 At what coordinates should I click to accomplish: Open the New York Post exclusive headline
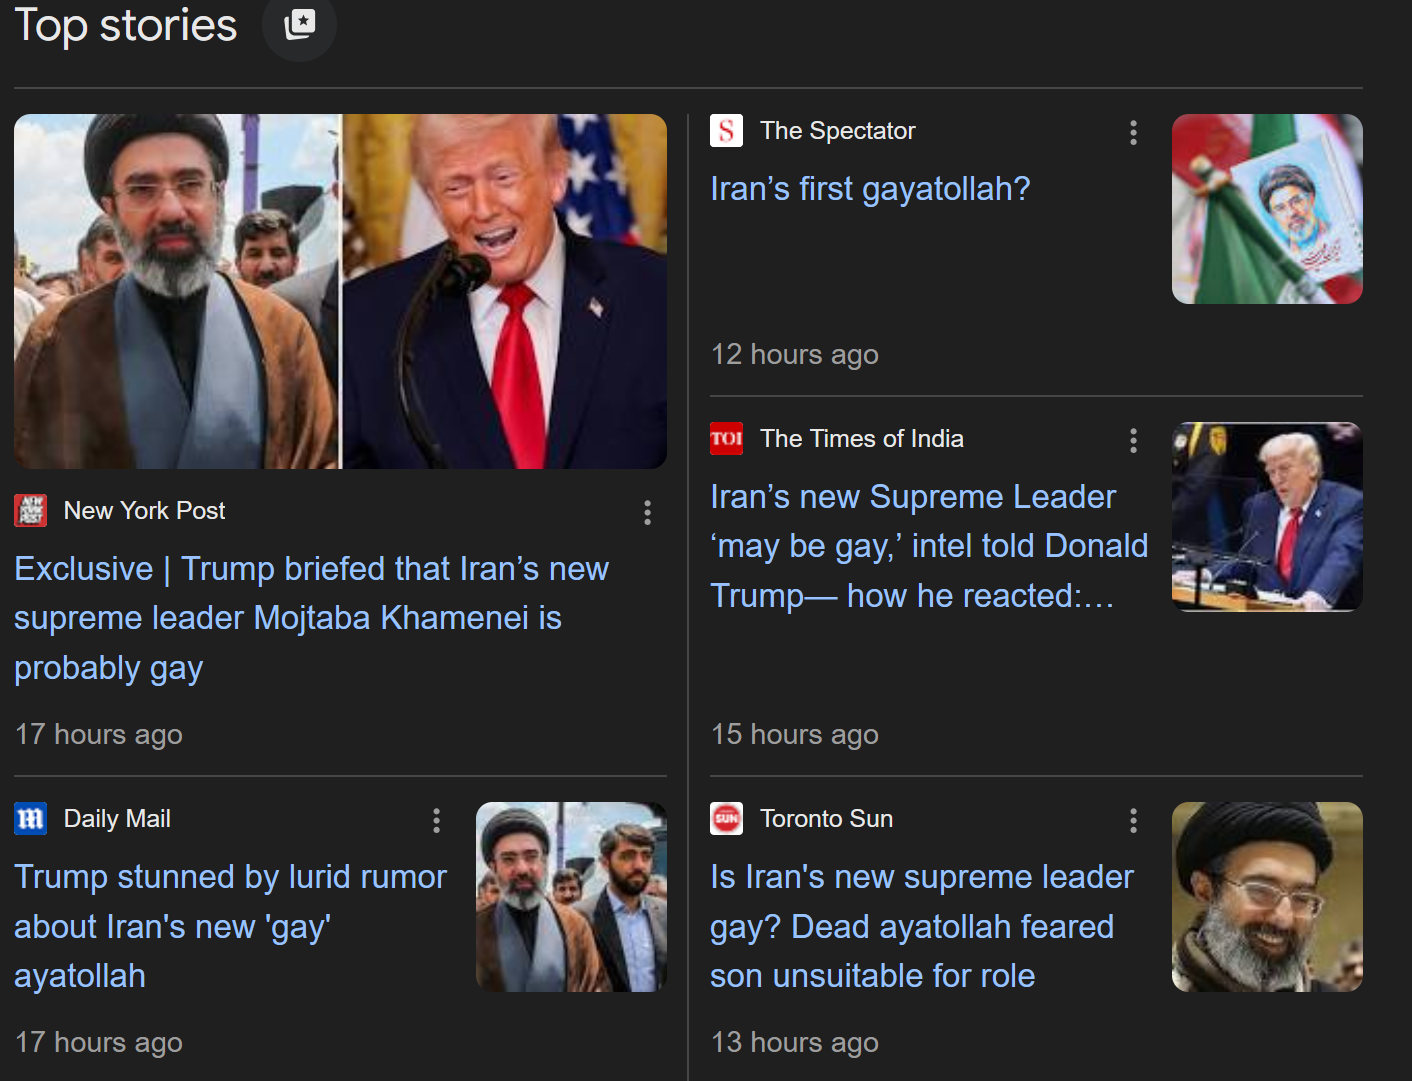(311, 618)
